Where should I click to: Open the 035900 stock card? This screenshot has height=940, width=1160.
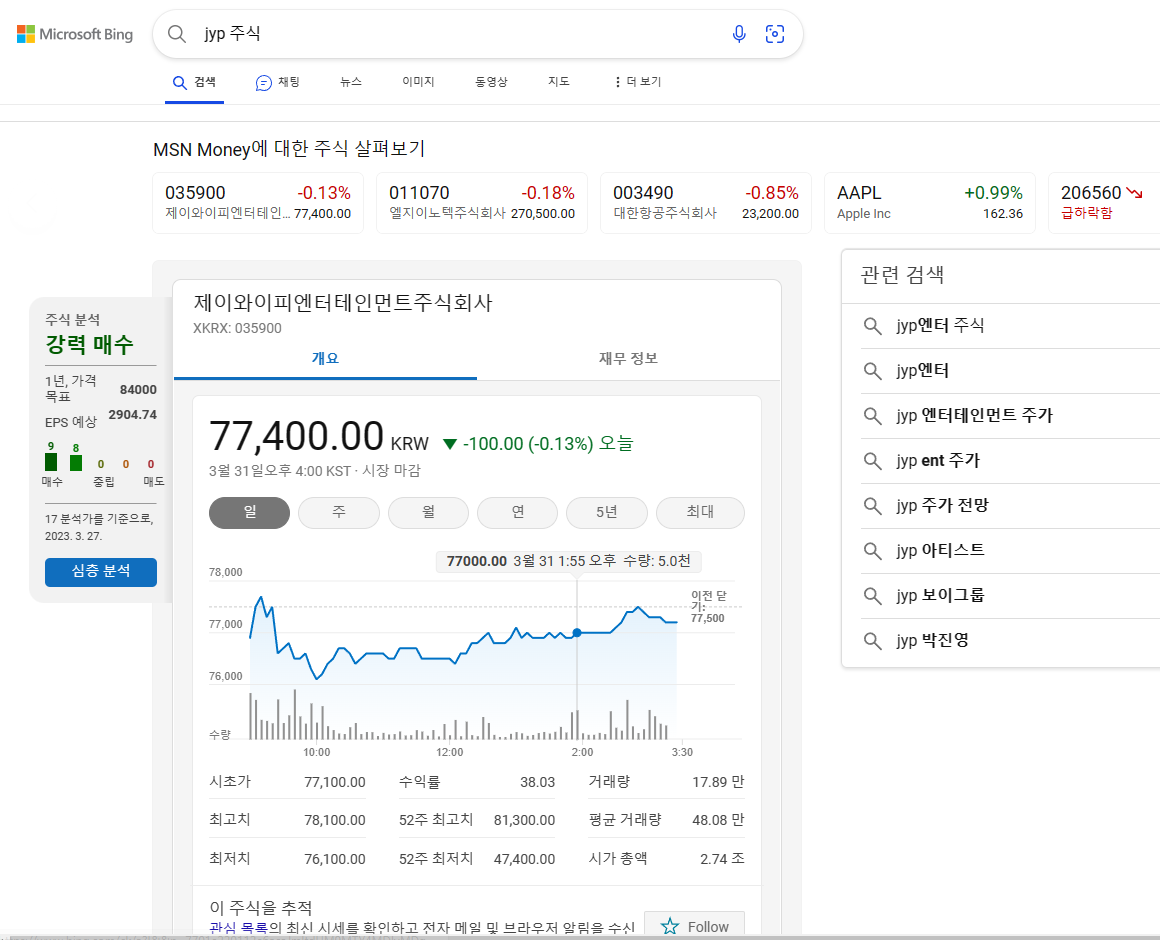[x=257, y=203]
